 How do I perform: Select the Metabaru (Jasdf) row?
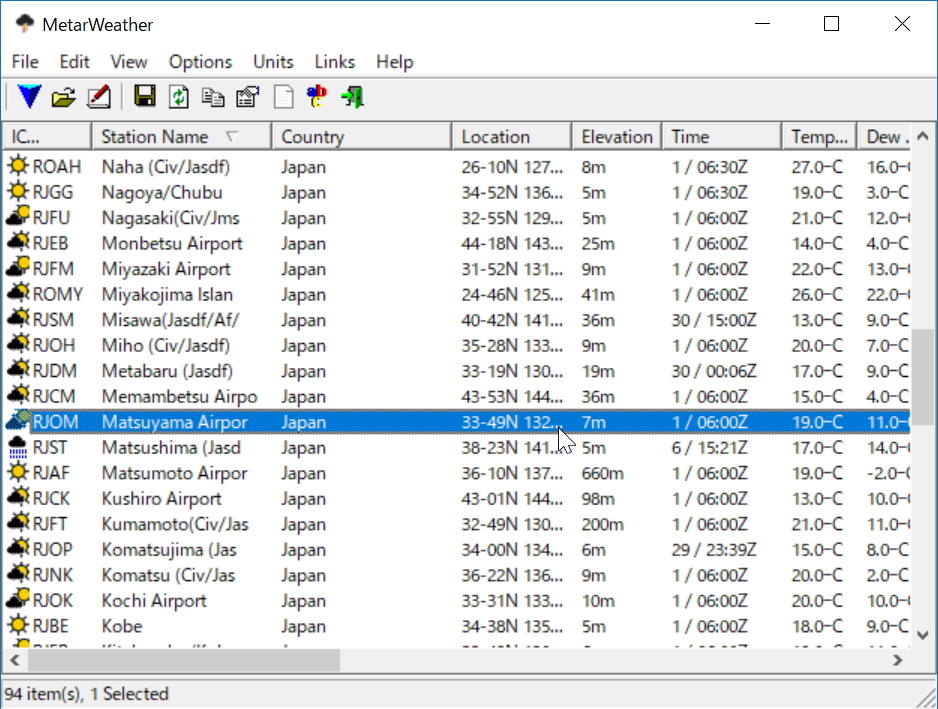tap(457, 371)
